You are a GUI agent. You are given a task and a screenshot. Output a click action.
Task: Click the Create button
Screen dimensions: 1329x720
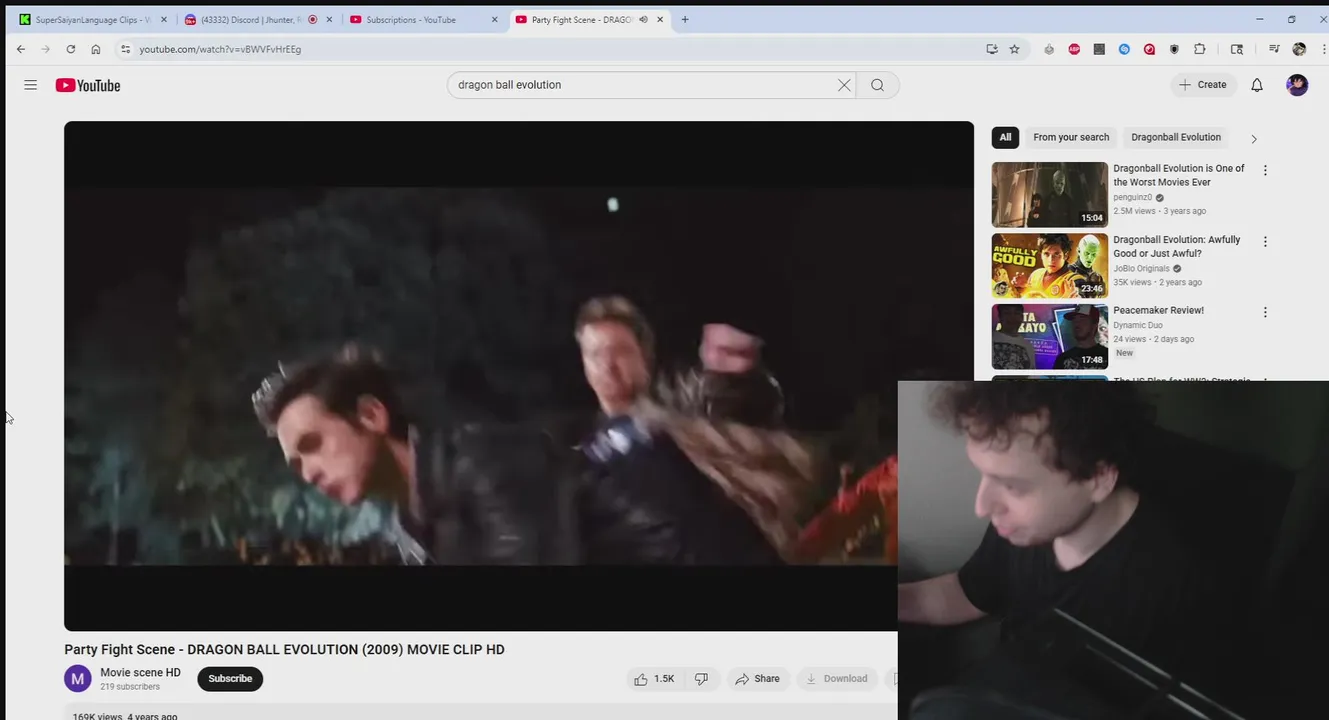1203,85
